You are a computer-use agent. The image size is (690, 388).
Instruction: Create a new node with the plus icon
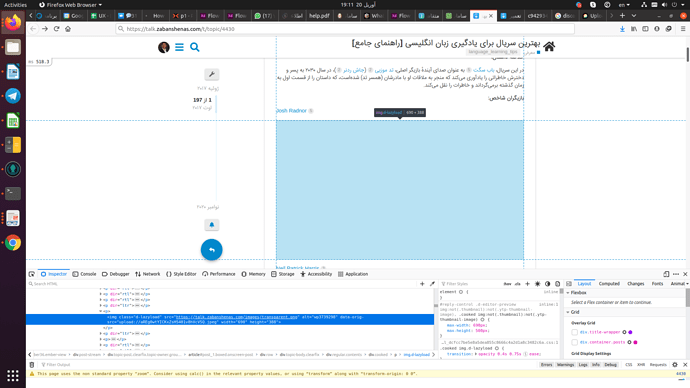tap(422, 284)
